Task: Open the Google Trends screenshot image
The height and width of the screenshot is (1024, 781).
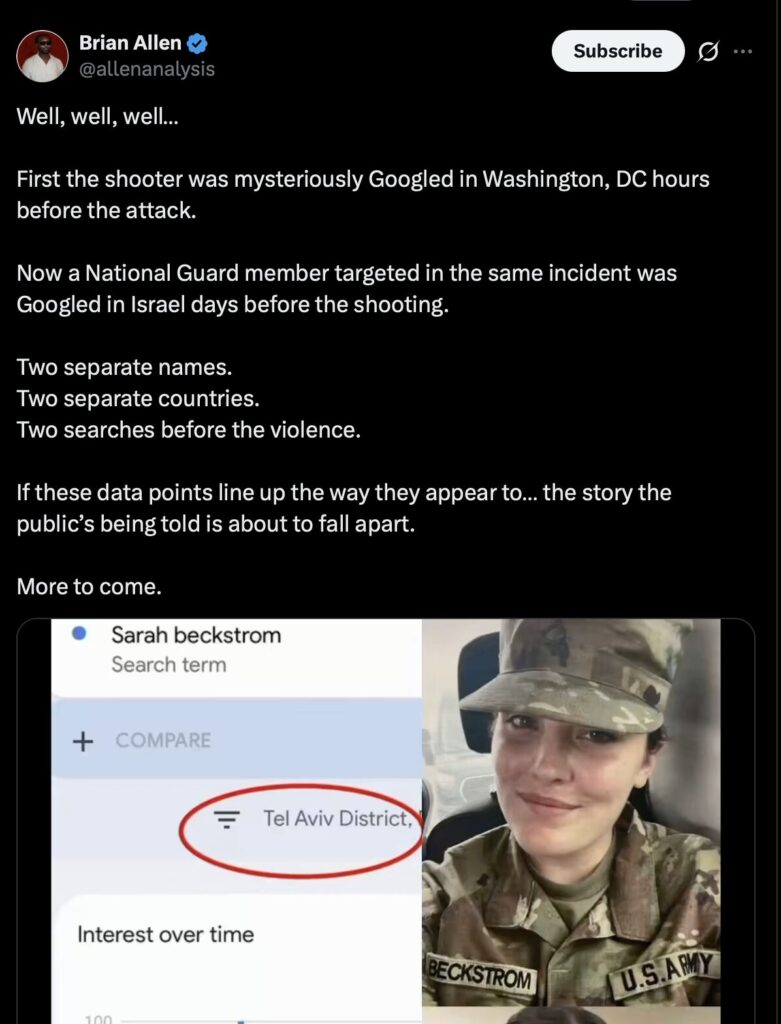Action: click(x=236, y=821)
